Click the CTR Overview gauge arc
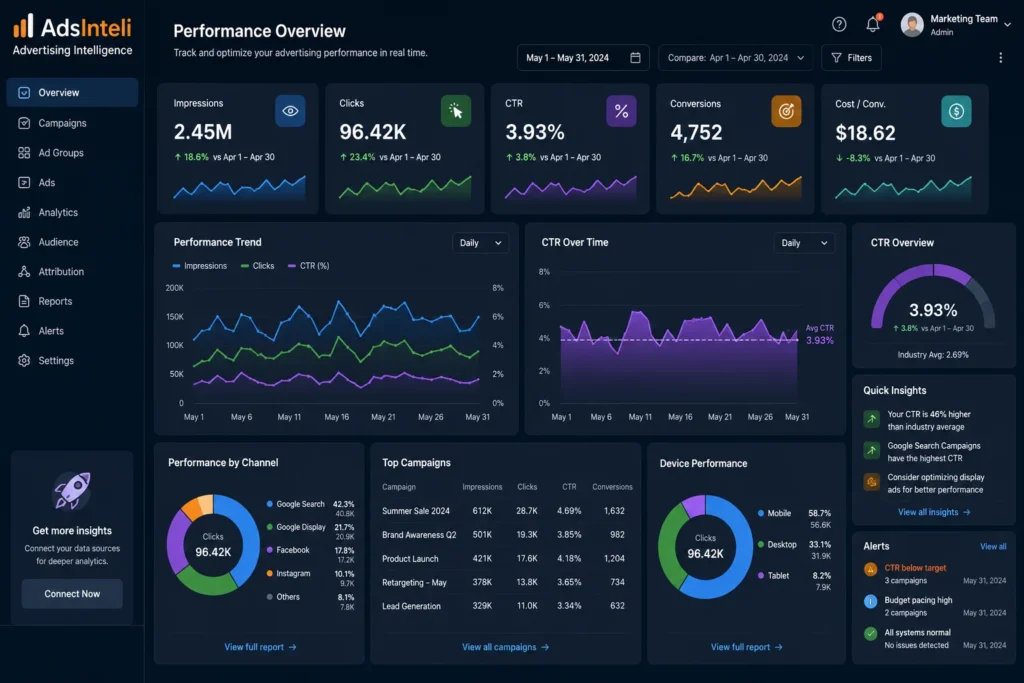 [933, 296]
